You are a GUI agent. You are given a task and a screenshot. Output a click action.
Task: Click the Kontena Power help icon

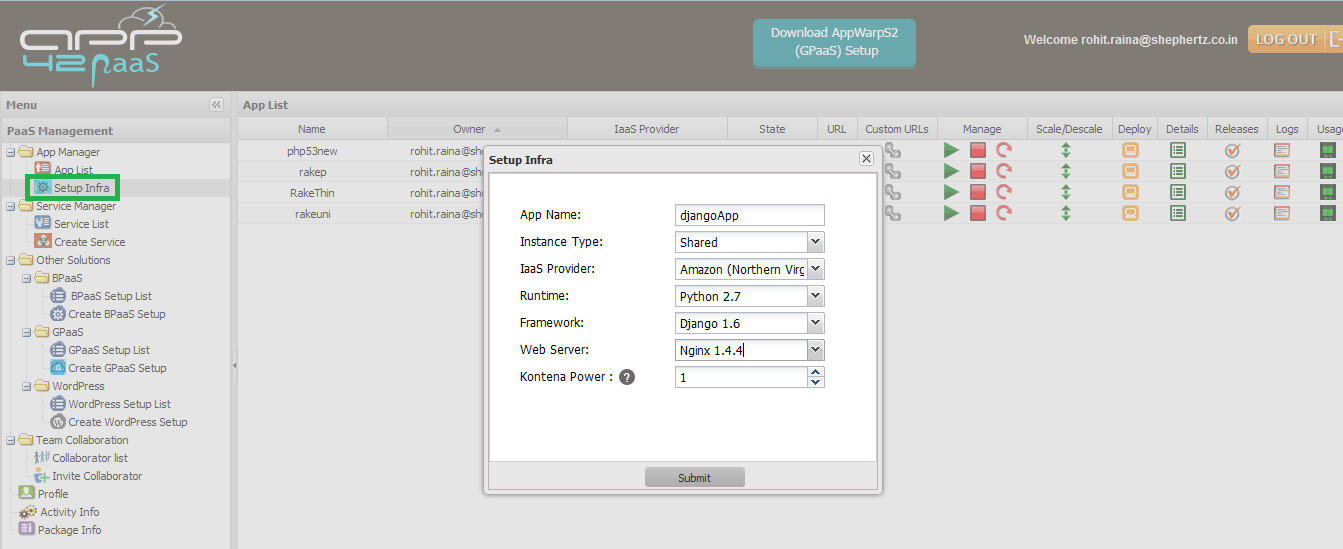click(627, 377)
